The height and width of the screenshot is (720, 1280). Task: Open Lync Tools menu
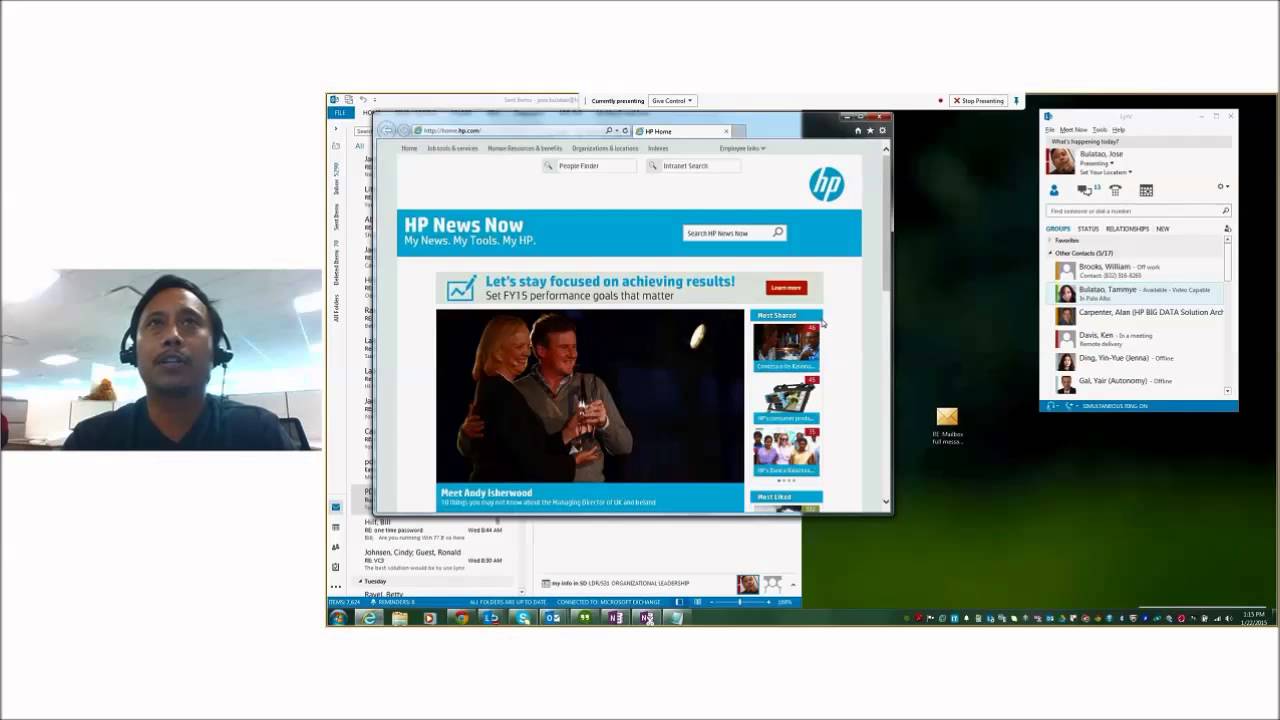[1099, 130]
